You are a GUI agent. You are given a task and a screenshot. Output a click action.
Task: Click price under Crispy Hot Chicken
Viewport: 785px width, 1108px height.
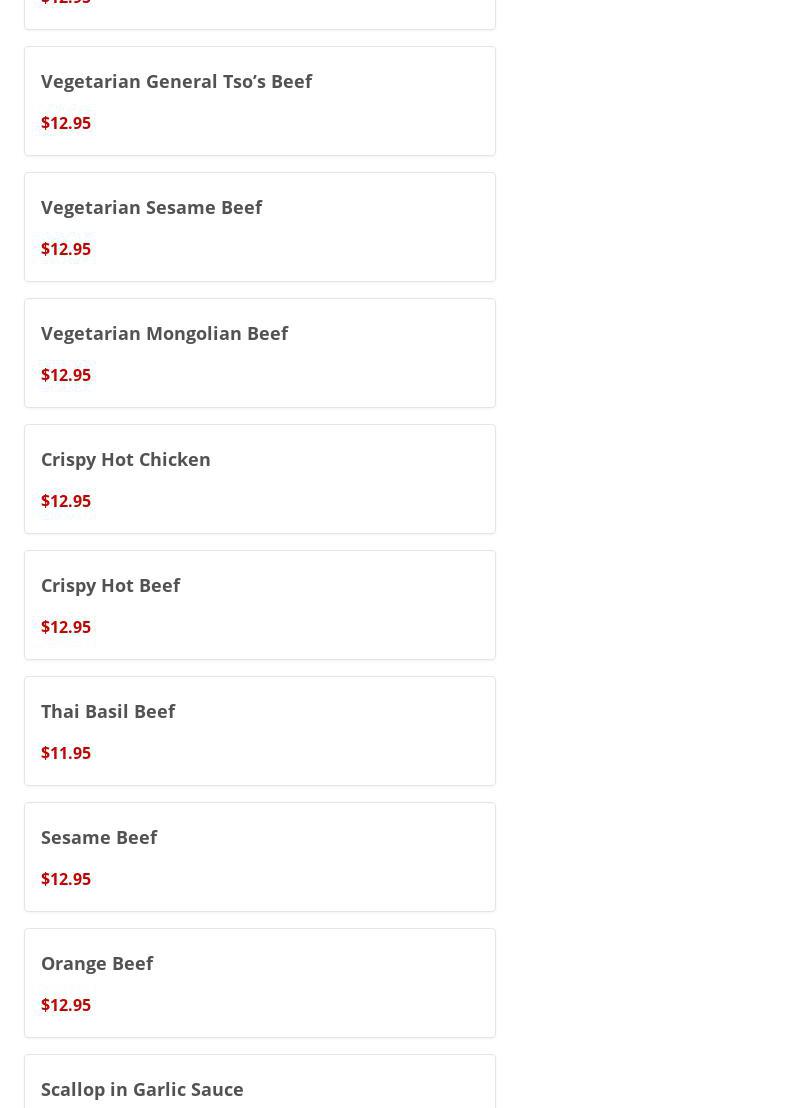[66, 501]
